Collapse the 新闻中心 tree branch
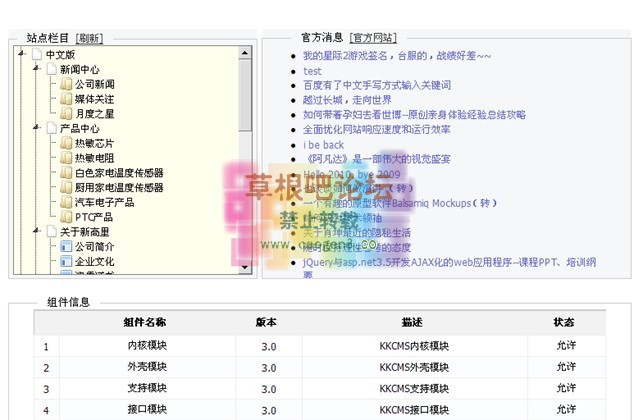638x420 pixels. (37, 70)
